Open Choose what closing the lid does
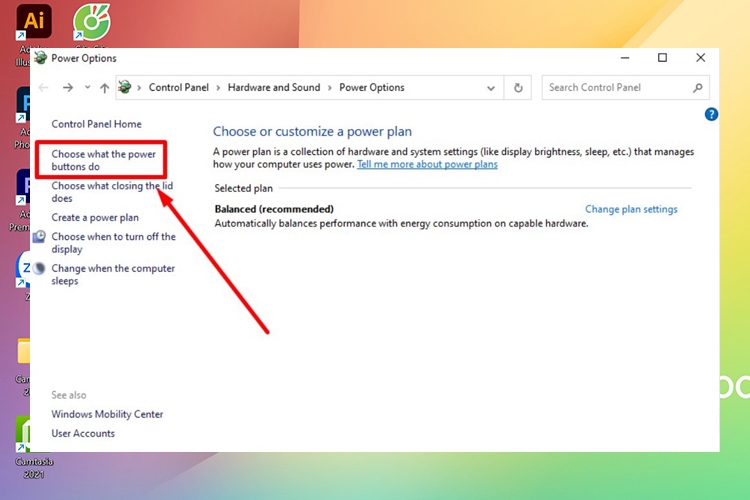750x500 pixels. (112, 192)
